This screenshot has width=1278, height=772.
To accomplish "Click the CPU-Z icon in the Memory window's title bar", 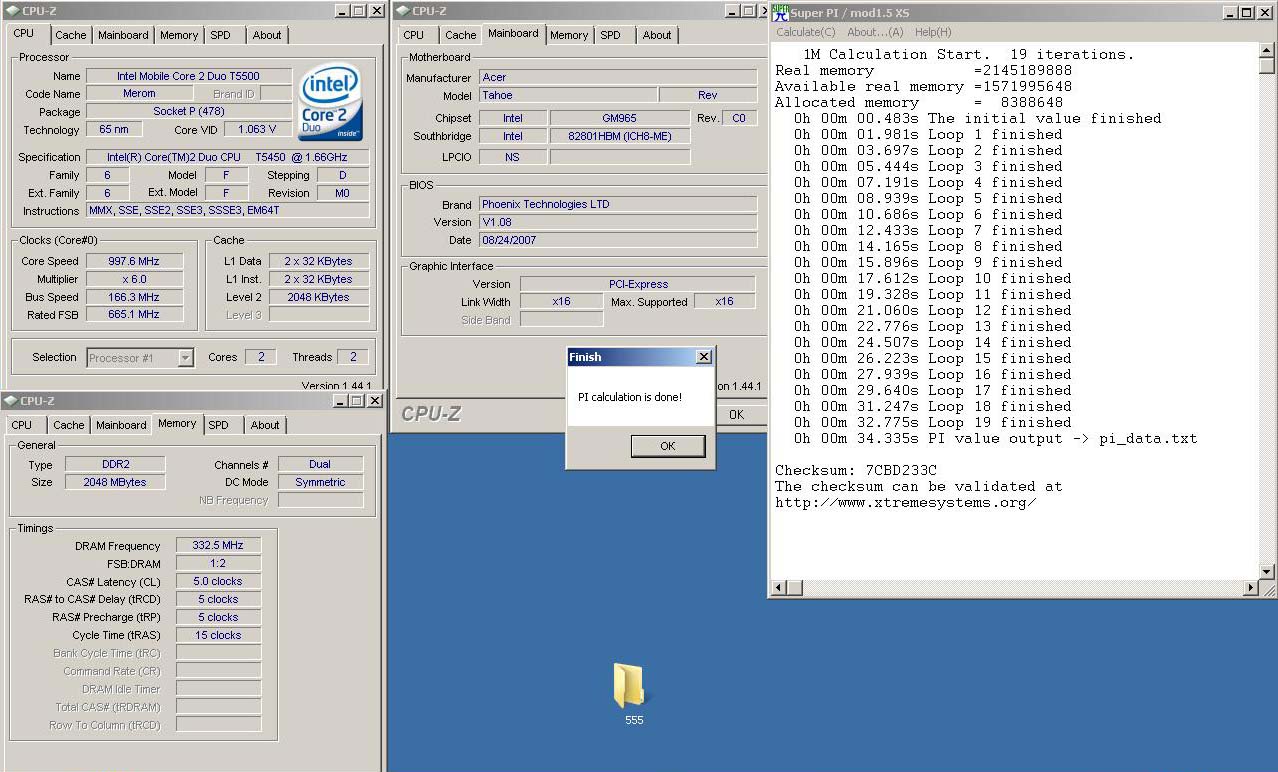I will [x=10, y=401].
